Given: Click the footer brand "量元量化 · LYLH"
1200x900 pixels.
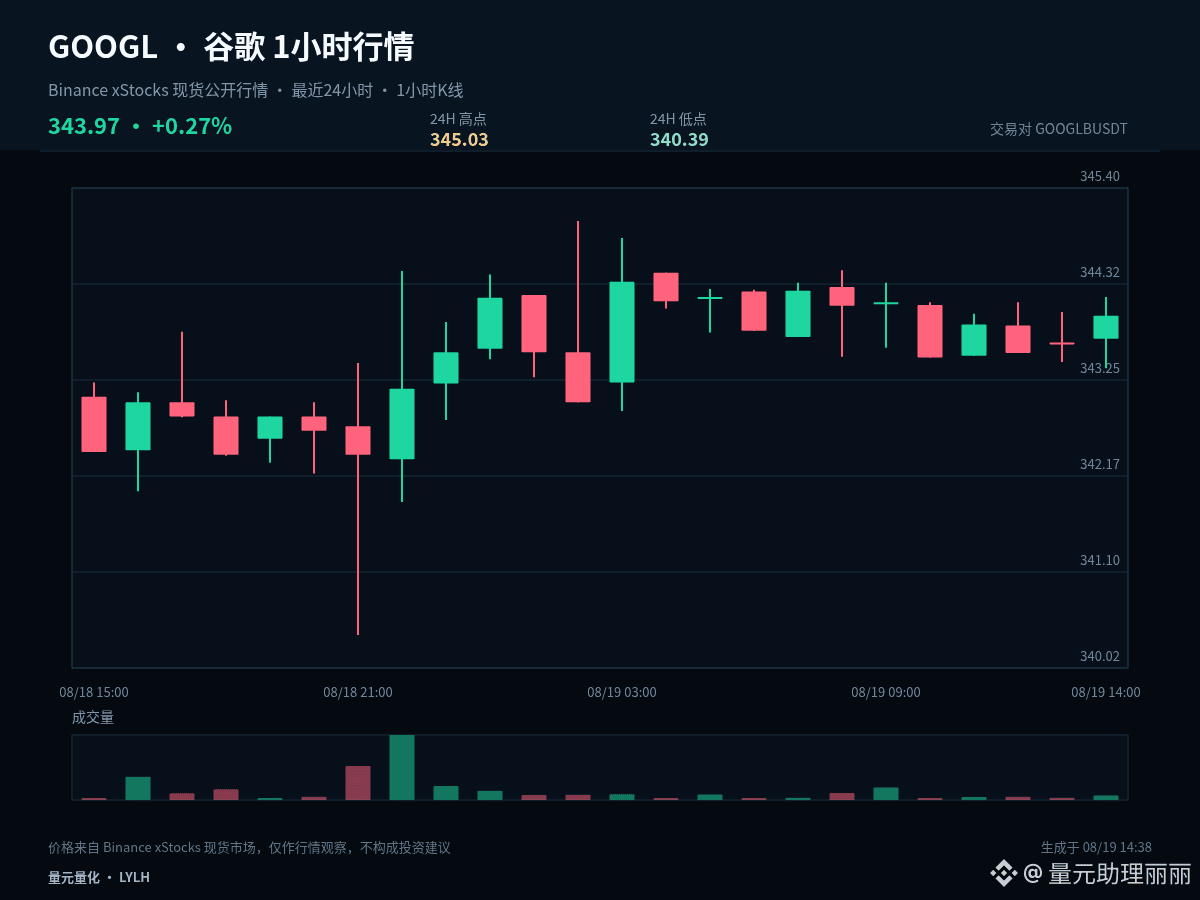Looking at the screenshot, I should pos(99,877).
